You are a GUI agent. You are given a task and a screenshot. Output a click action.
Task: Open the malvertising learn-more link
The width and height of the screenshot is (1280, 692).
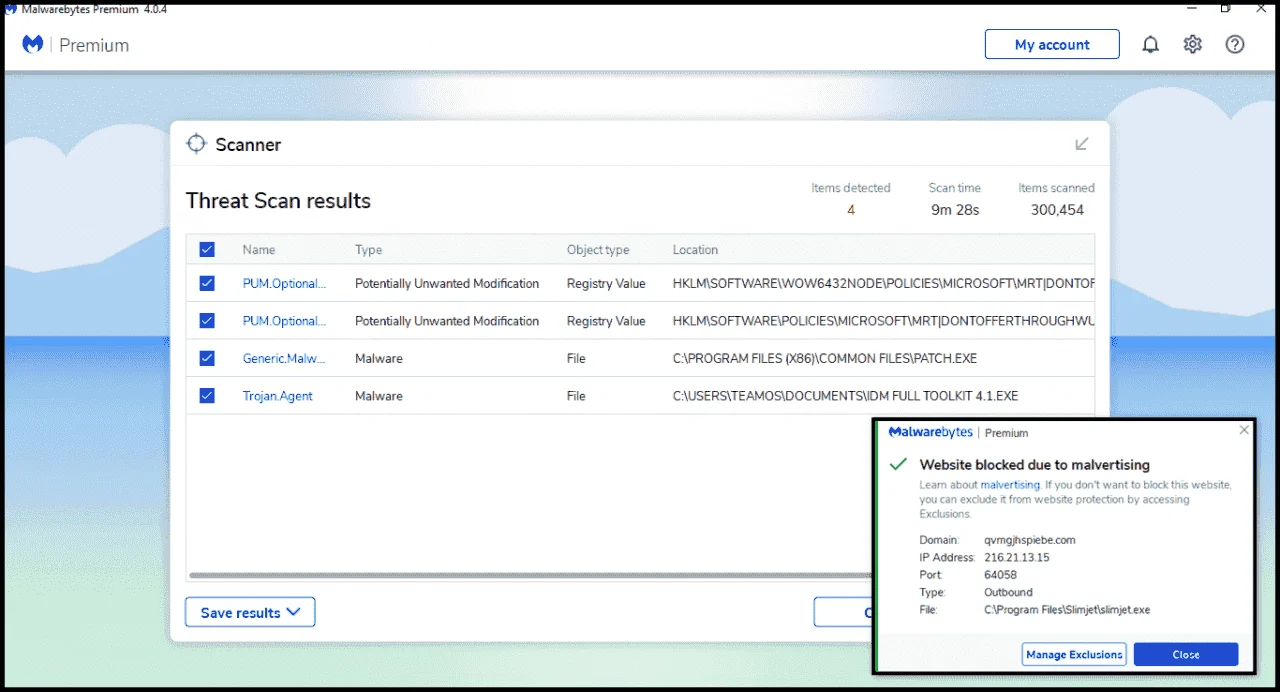(x=1010, y=485)
